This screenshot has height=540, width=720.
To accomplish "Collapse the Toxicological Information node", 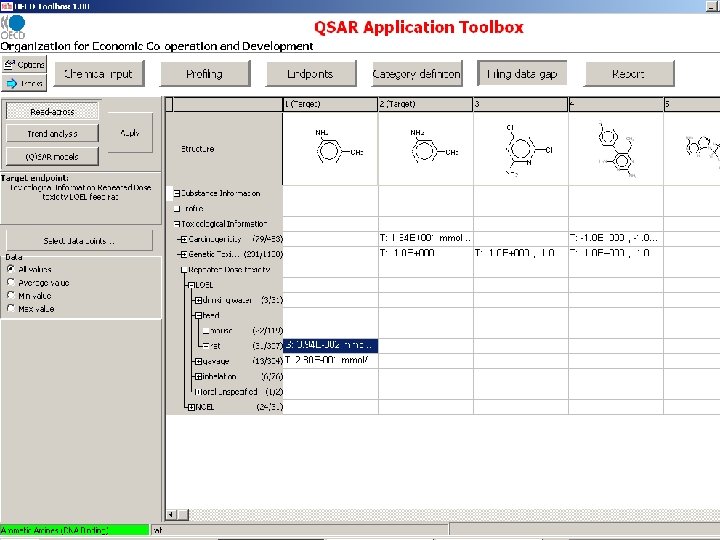I will 177,224.
